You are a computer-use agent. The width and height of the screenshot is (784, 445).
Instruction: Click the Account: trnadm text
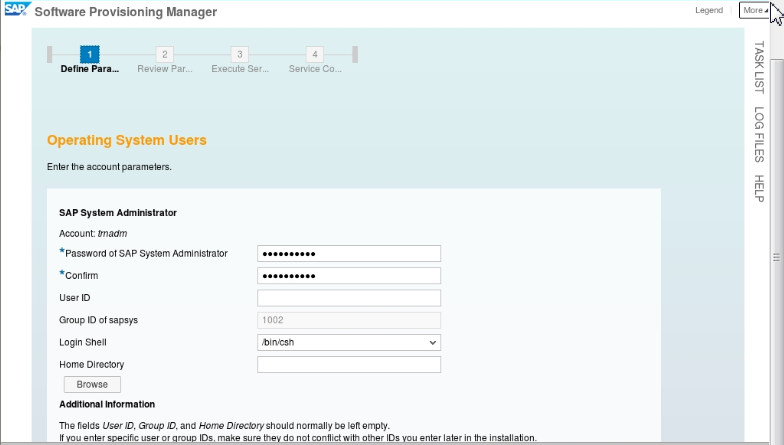[93, 234]
